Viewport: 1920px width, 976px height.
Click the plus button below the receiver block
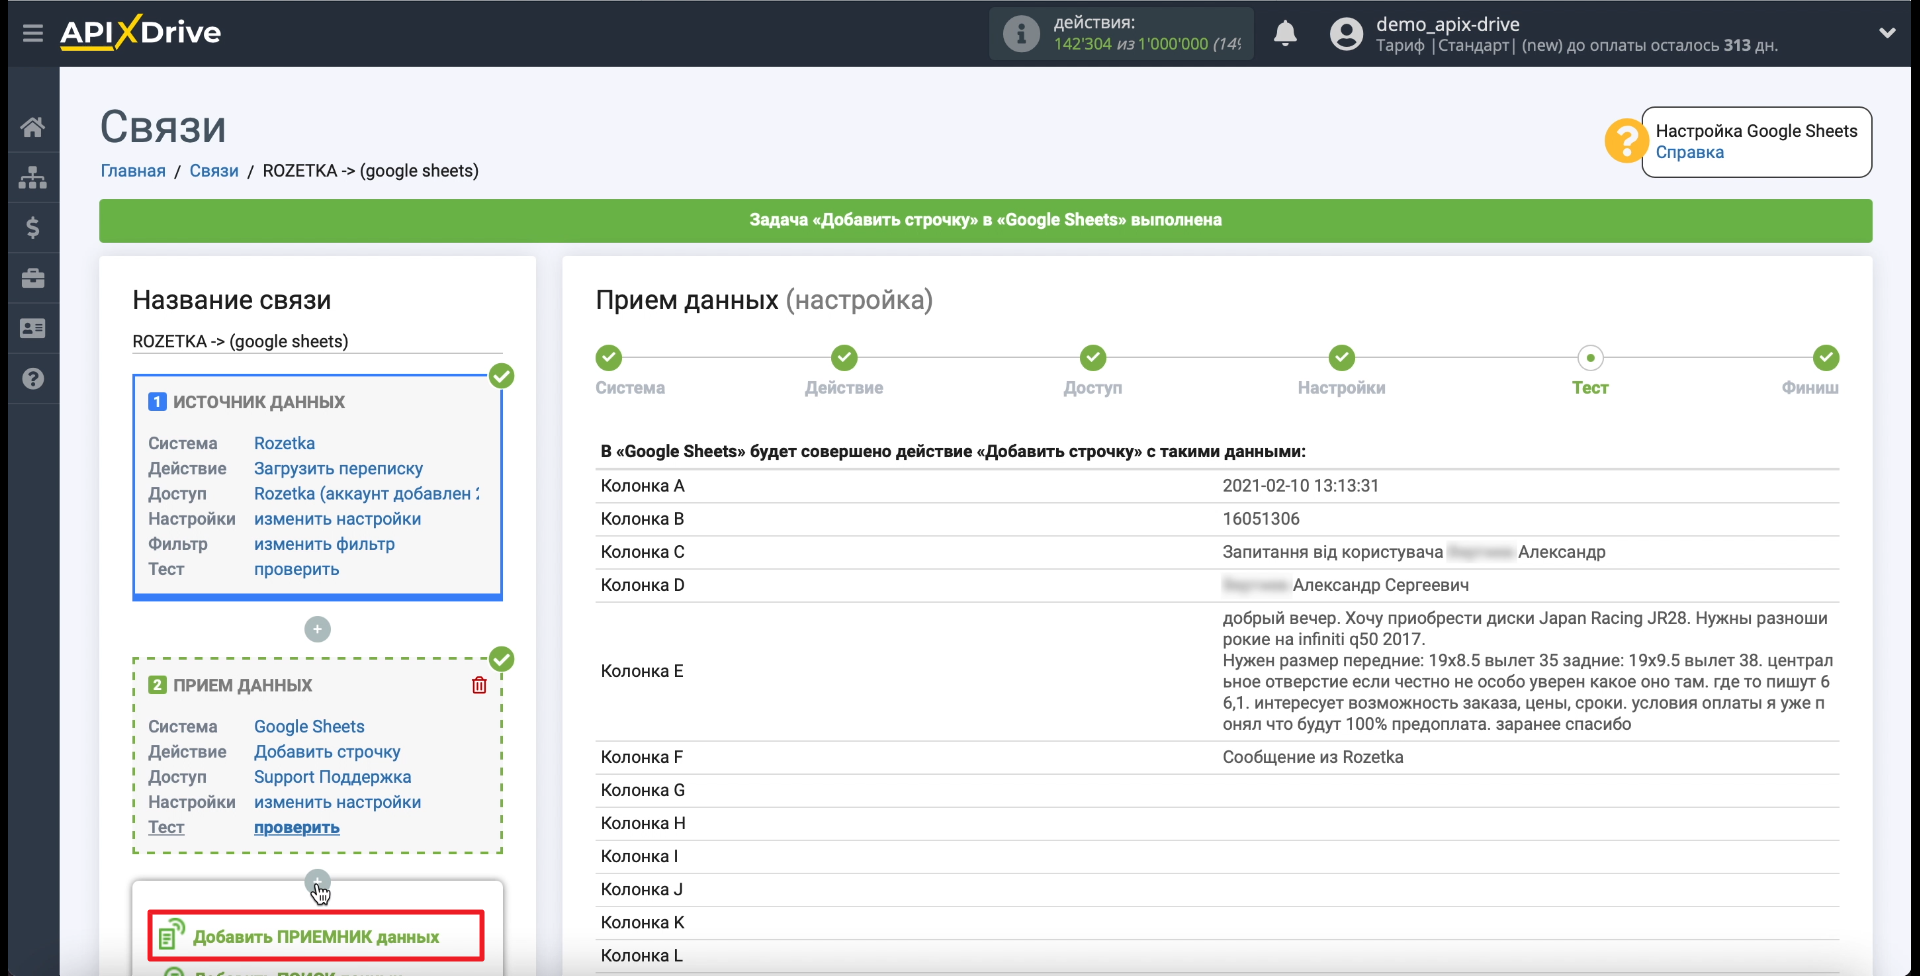tap(317, 882)
